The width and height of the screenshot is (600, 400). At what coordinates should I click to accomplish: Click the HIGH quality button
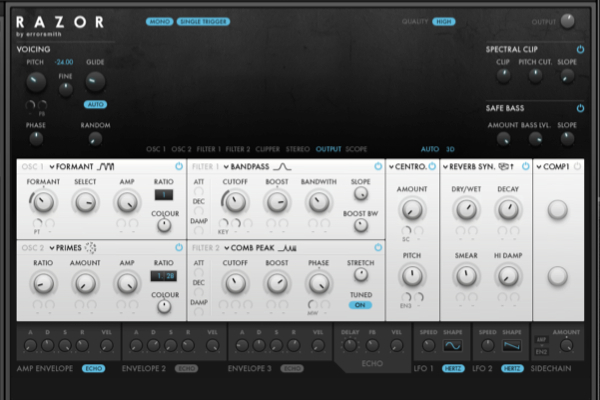(444, 22)
